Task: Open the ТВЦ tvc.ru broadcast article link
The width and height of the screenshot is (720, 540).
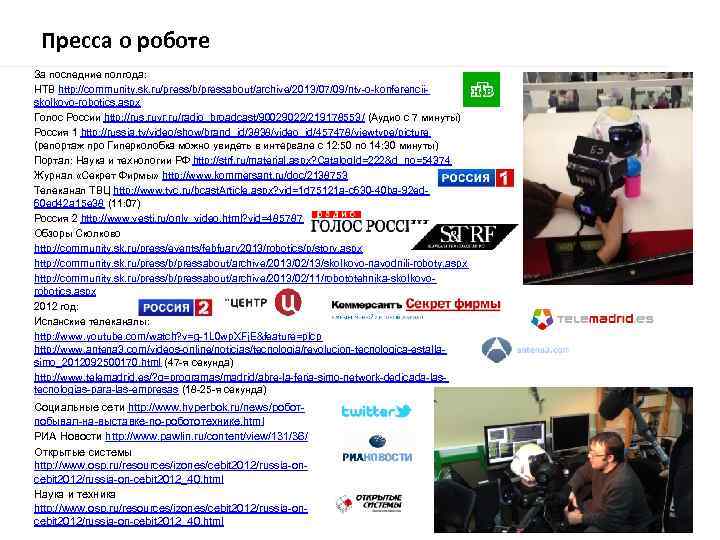Action: click(232, 197)
